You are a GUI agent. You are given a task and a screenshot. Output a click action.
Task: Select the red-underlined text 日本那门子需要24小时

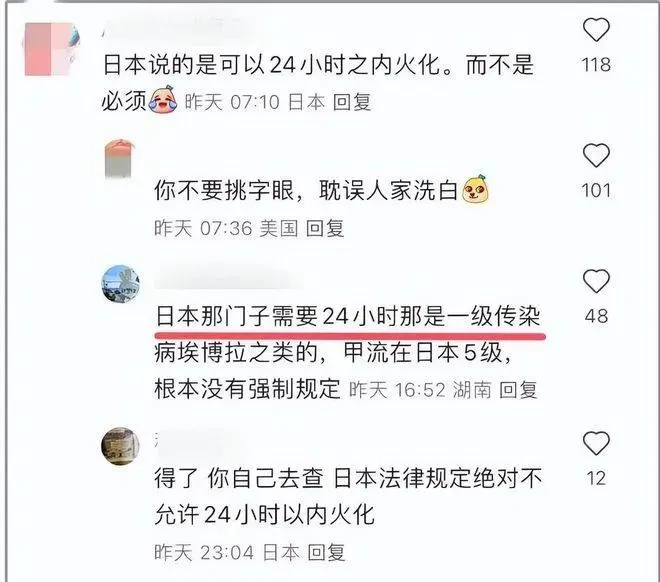277,316
